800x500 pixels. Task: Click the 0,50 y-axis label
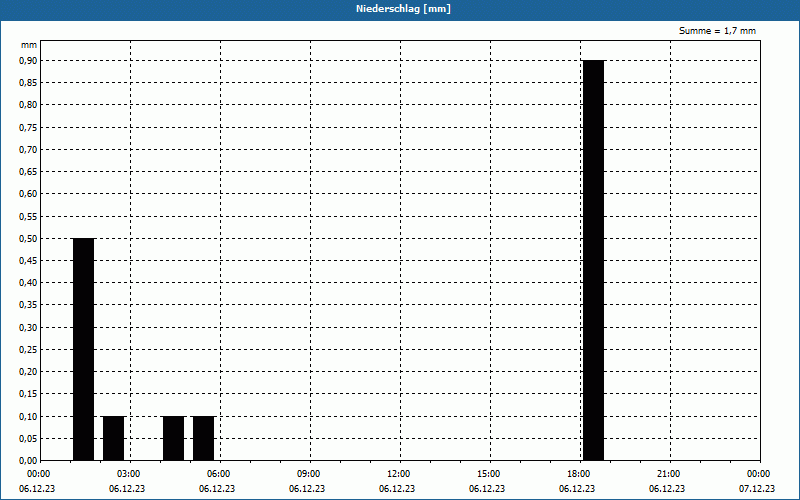28,238
